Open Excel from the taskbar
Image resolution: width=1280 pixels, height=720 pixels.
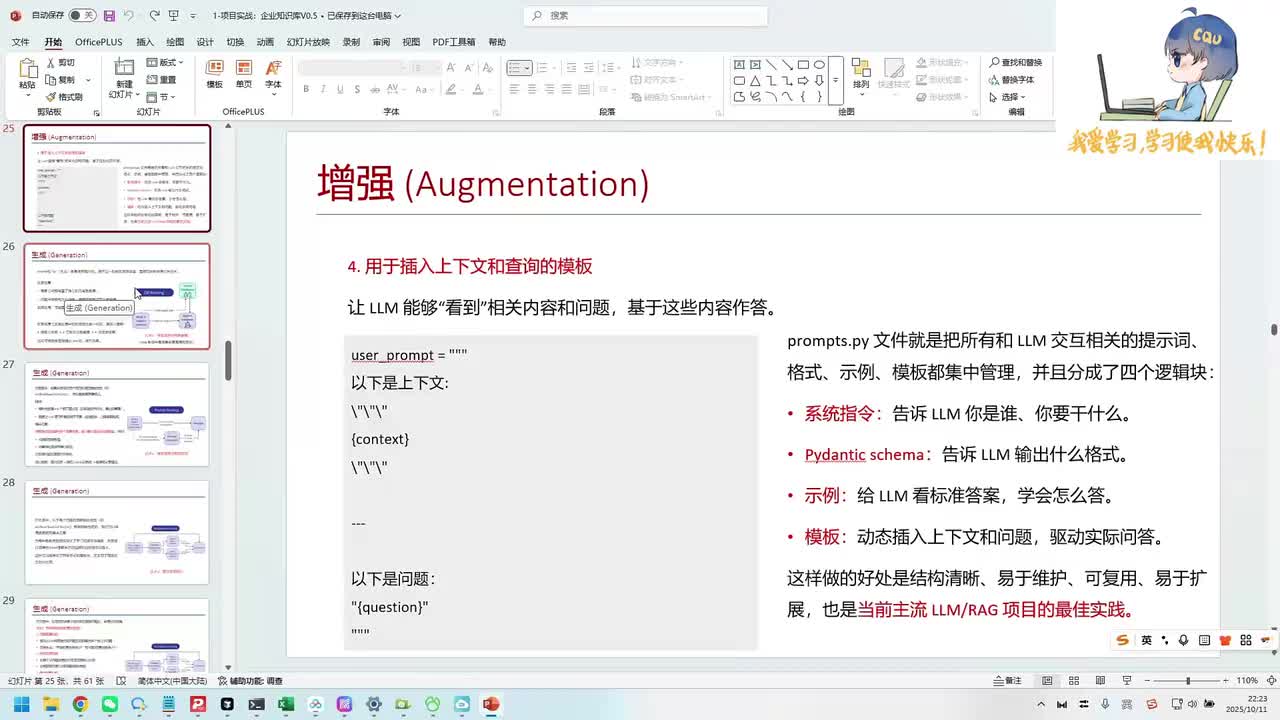[286, 704]
